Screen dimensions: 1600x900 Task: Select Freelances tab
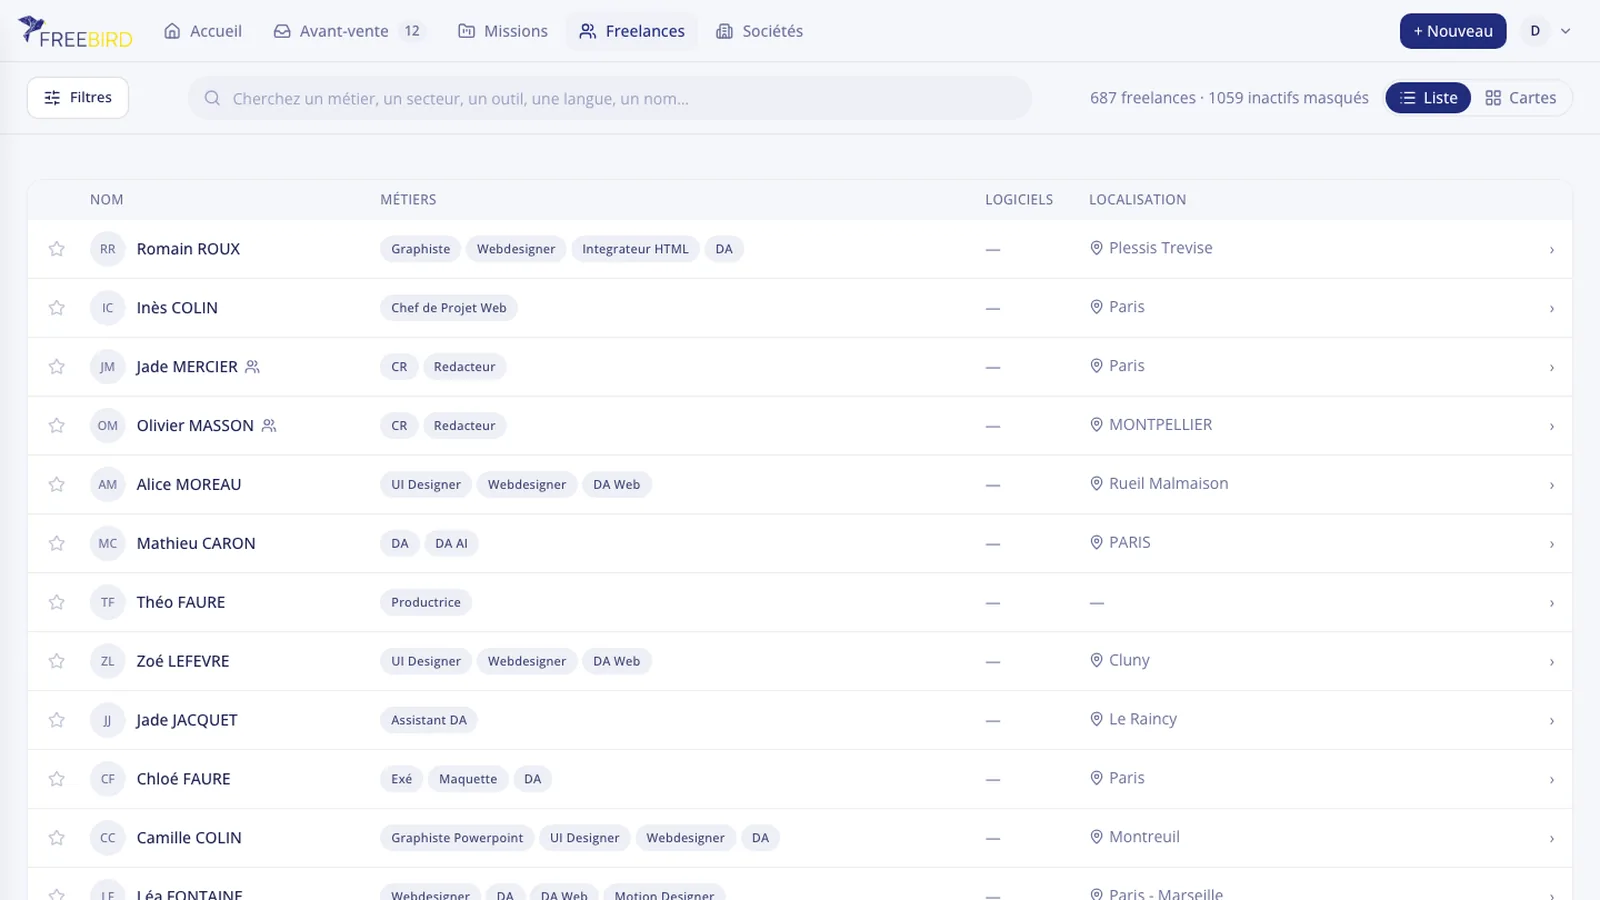(632, 31)
